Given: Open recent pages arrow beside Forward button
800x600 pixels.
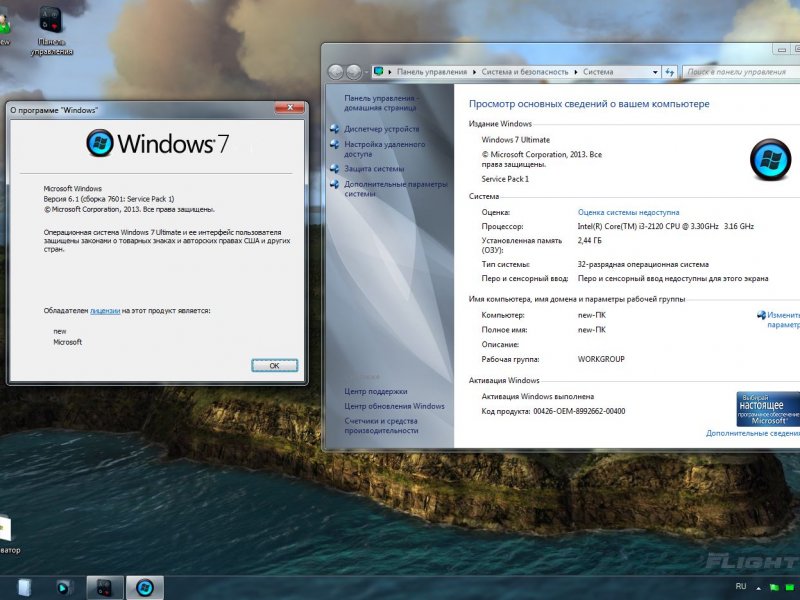Looking at the screenshot, I should [366, 72].
